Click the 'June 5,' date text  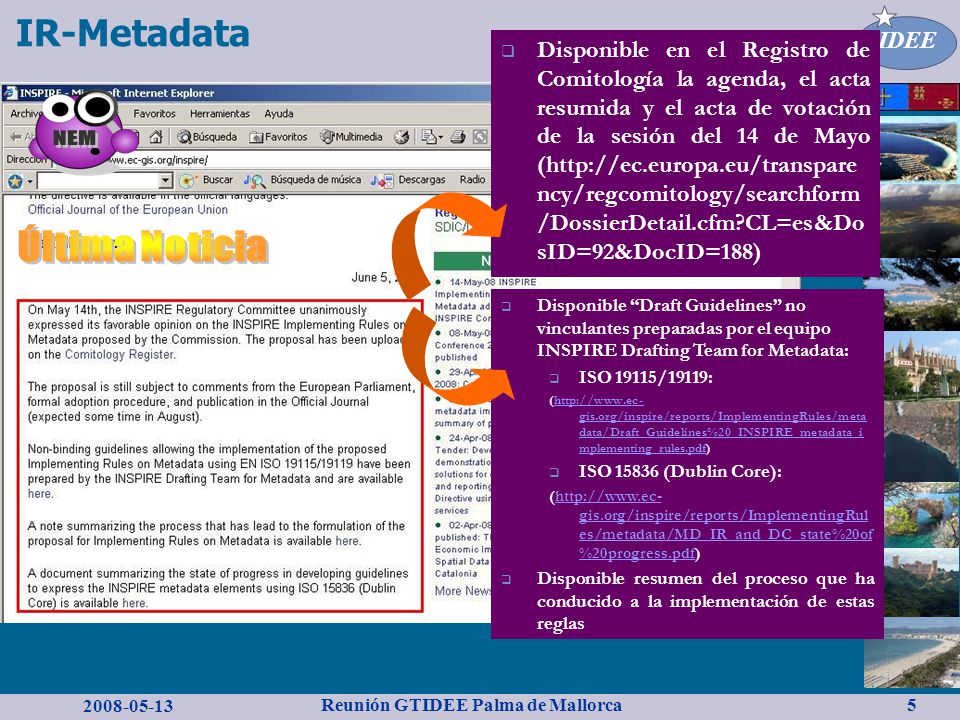coord(372,277)
